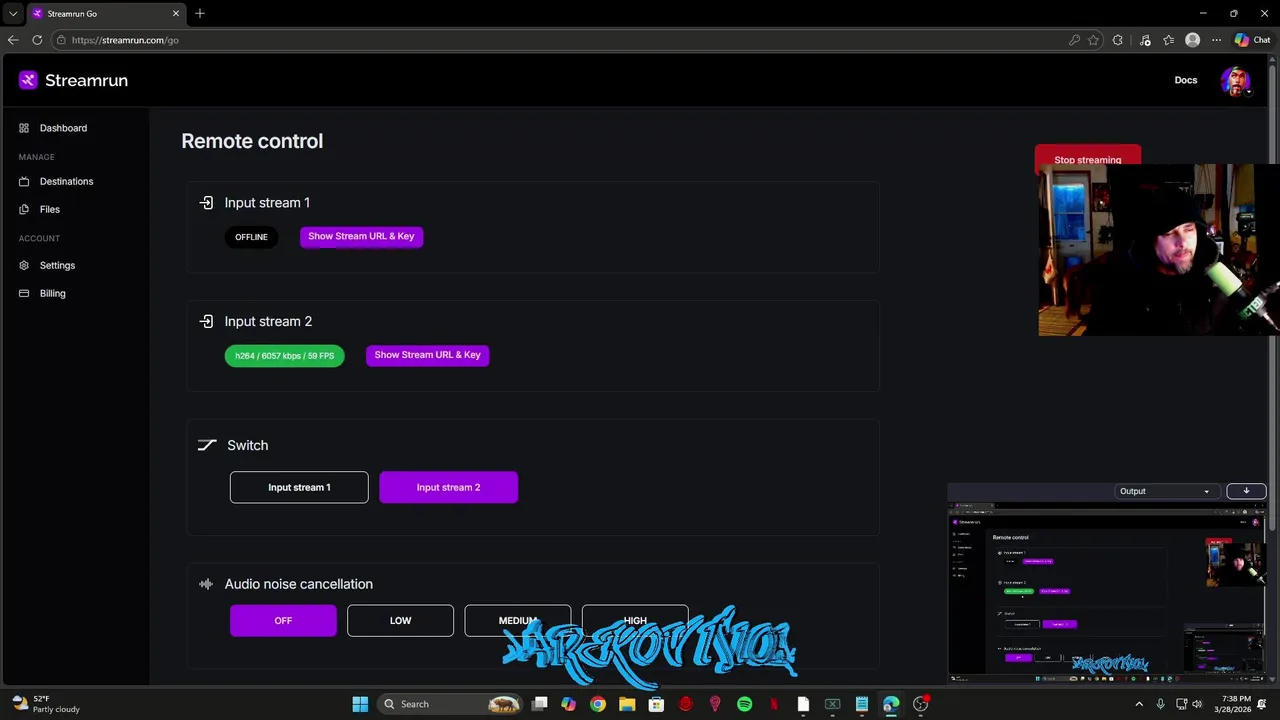Click the audio waveform icon

point(206,584)
